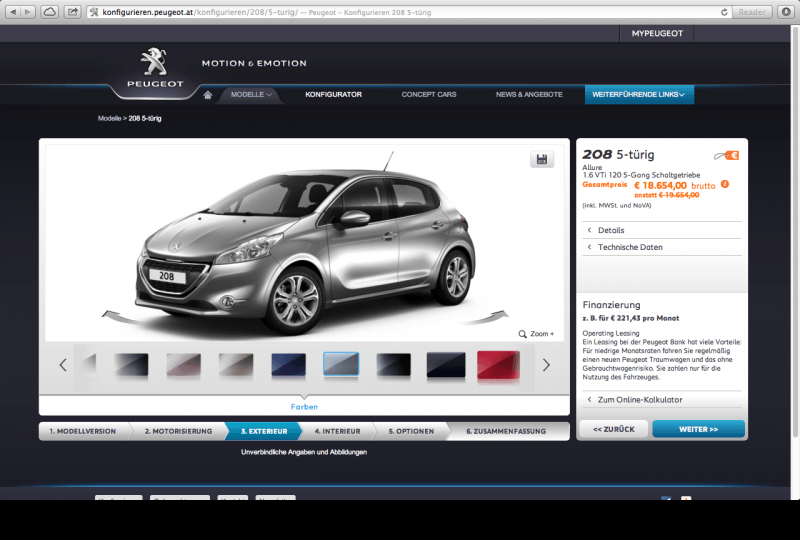Screen dimensions: 800x540
Task: Select the highlighted silver color swatch
Action: [341, 364]
